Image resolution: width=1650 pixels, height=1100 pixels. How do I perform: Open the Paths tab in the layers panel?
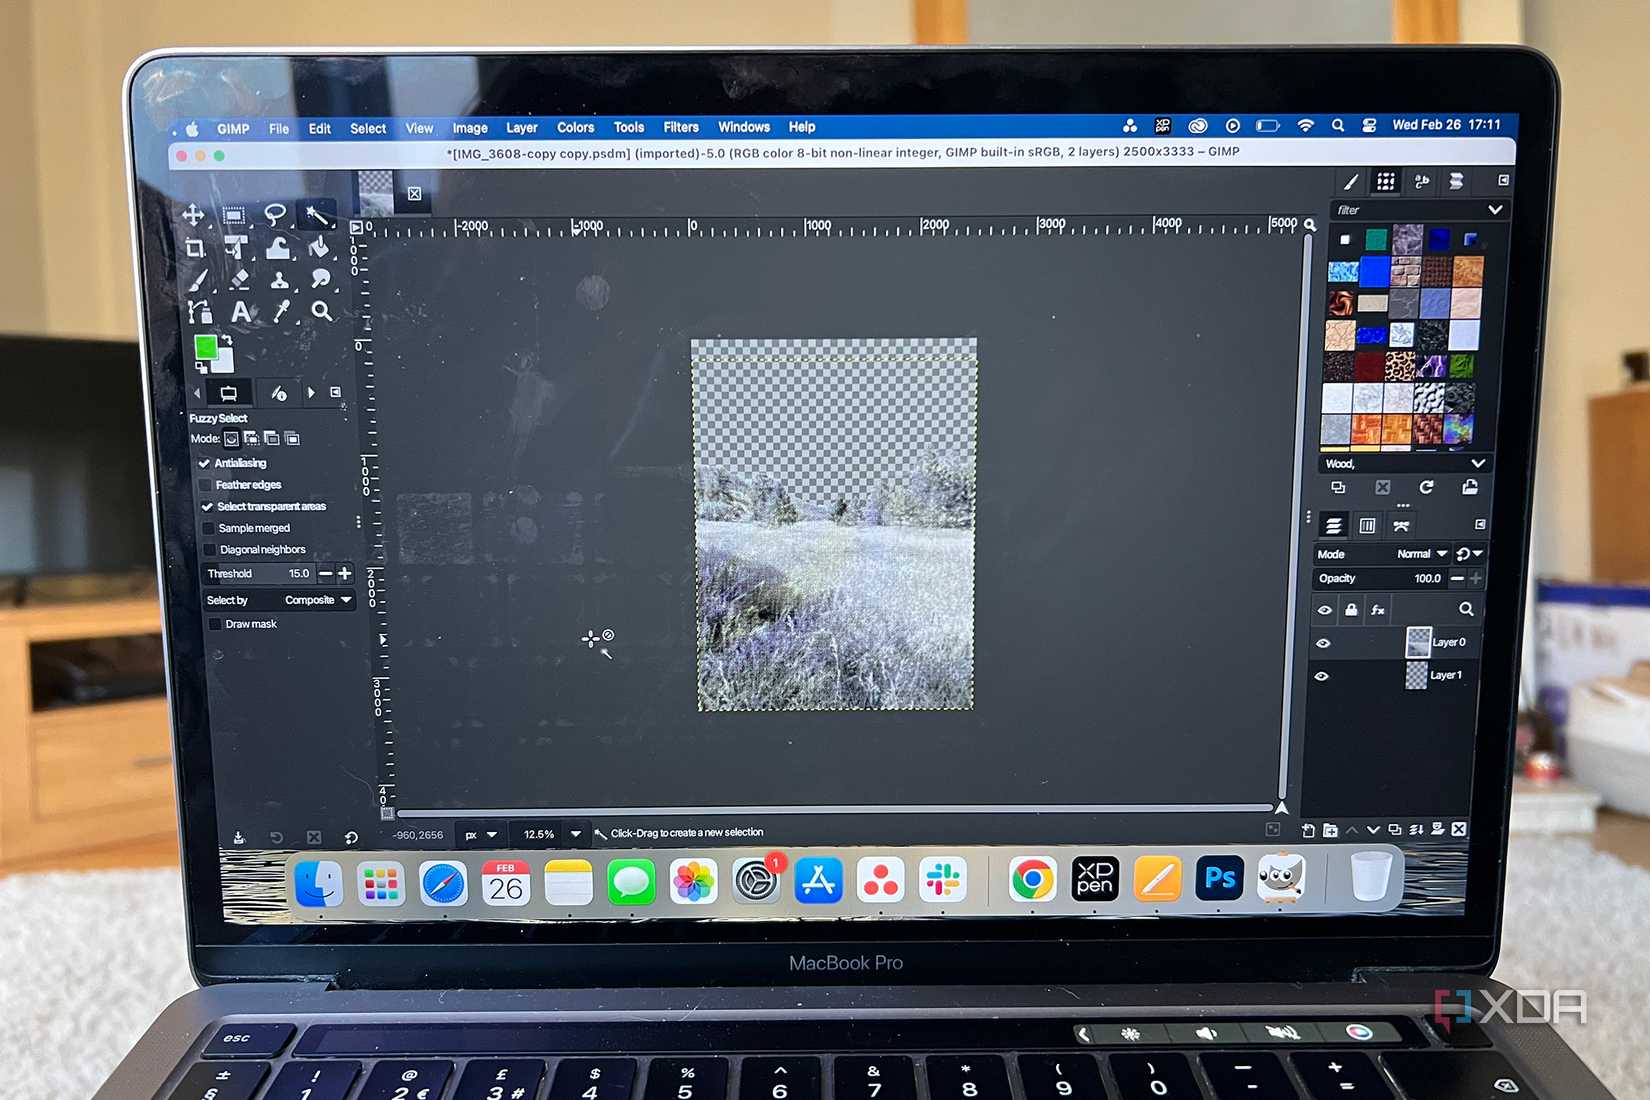tap(1402, 525)
